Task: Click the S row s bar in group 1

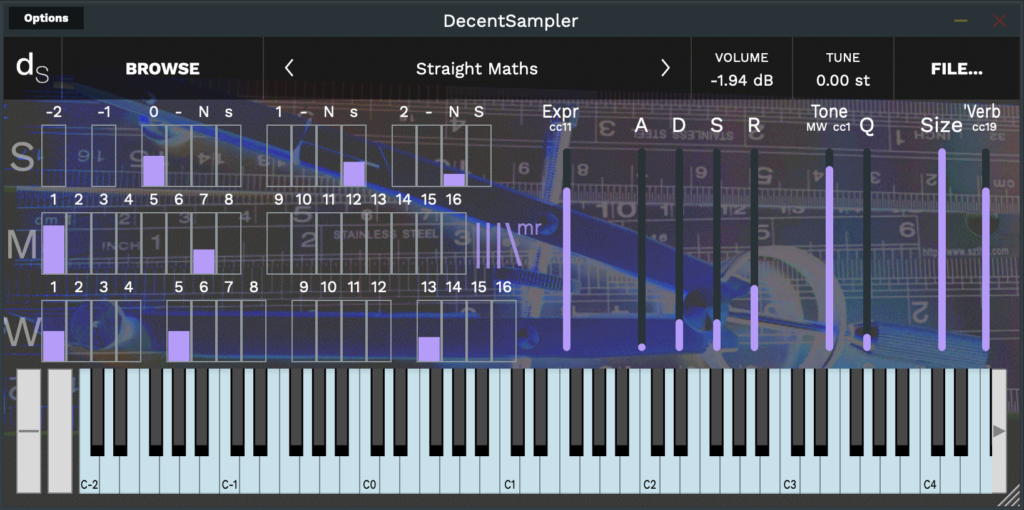Action: [x=354, y=155]
